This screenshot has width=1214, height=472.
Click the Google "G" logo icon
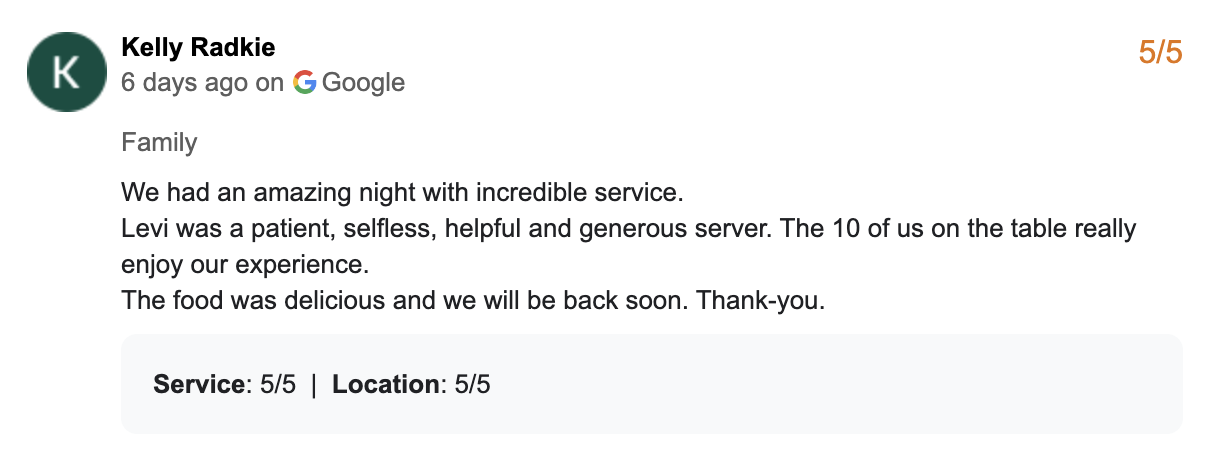click(x=304, y=83)
